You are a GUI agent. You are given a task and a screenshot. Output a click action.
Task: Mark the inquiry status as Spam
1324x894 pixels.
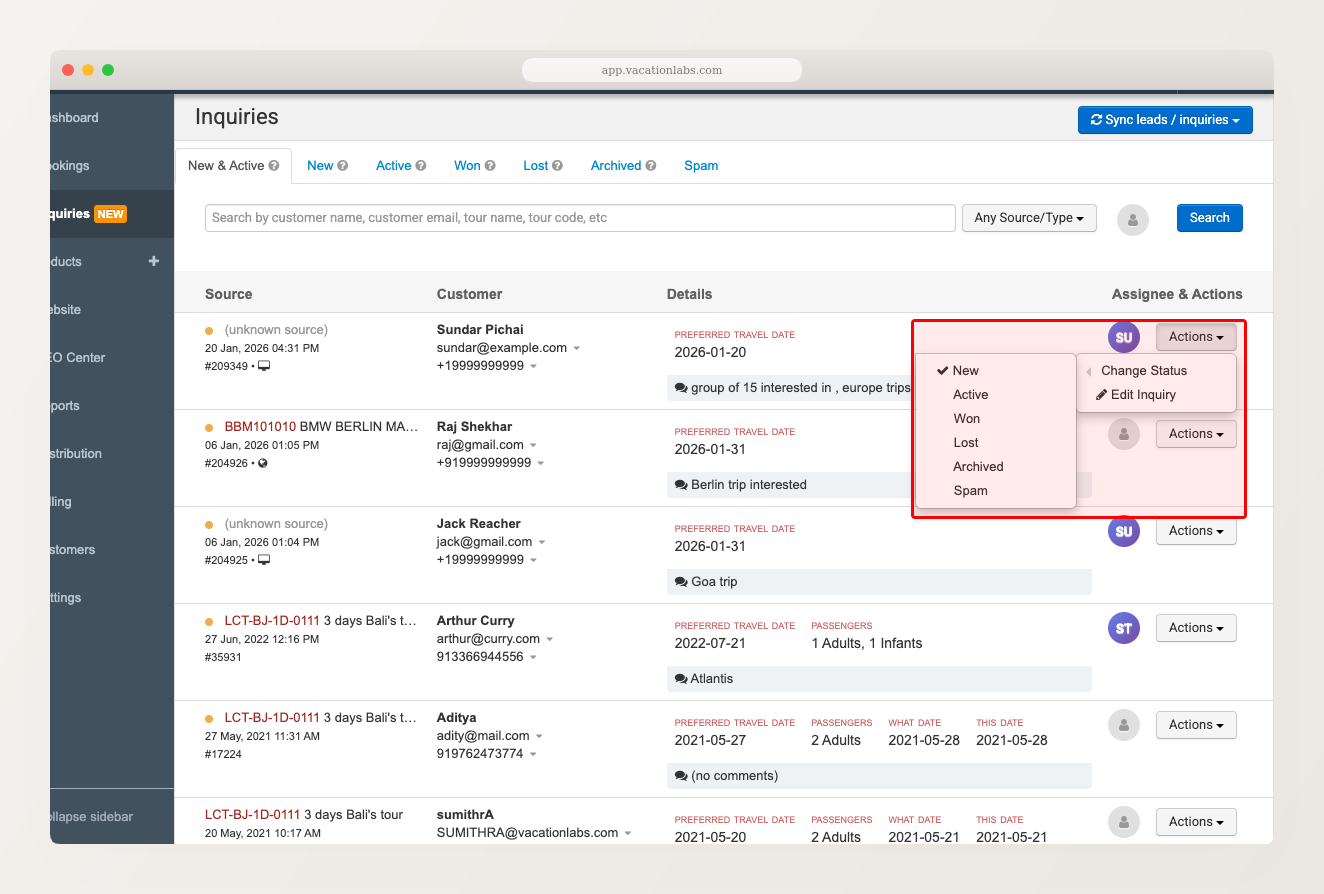pyautogui.click(x=970, y=490)
